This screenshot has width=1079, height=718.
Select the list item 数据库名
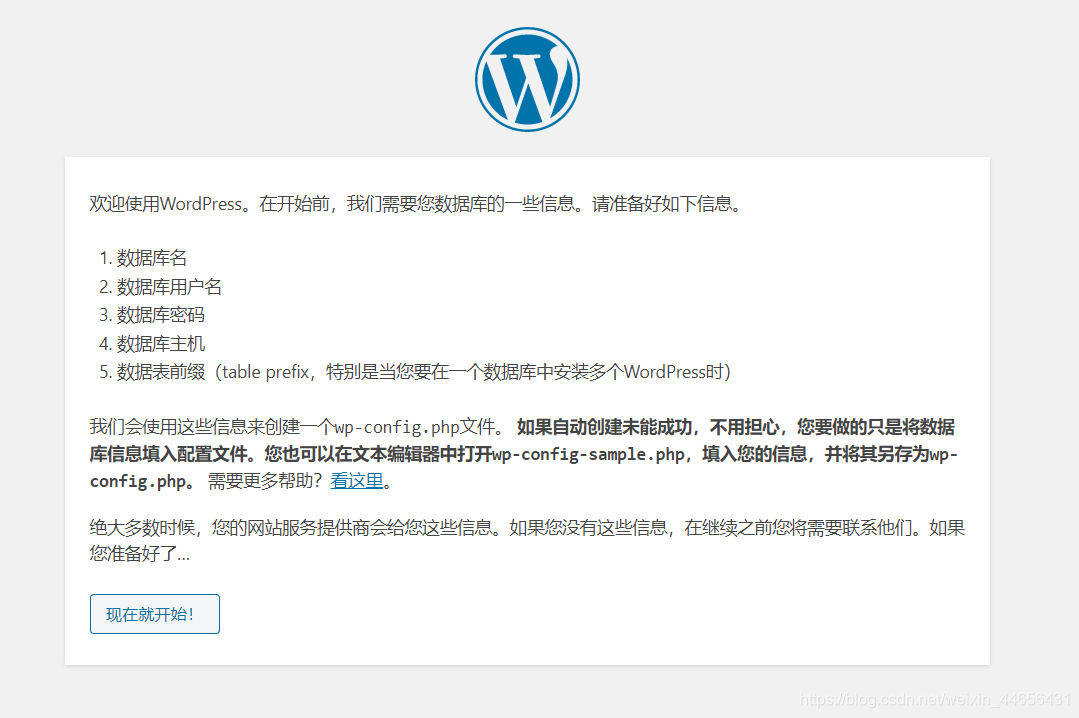pyautogui.click(x=151, y=258)
